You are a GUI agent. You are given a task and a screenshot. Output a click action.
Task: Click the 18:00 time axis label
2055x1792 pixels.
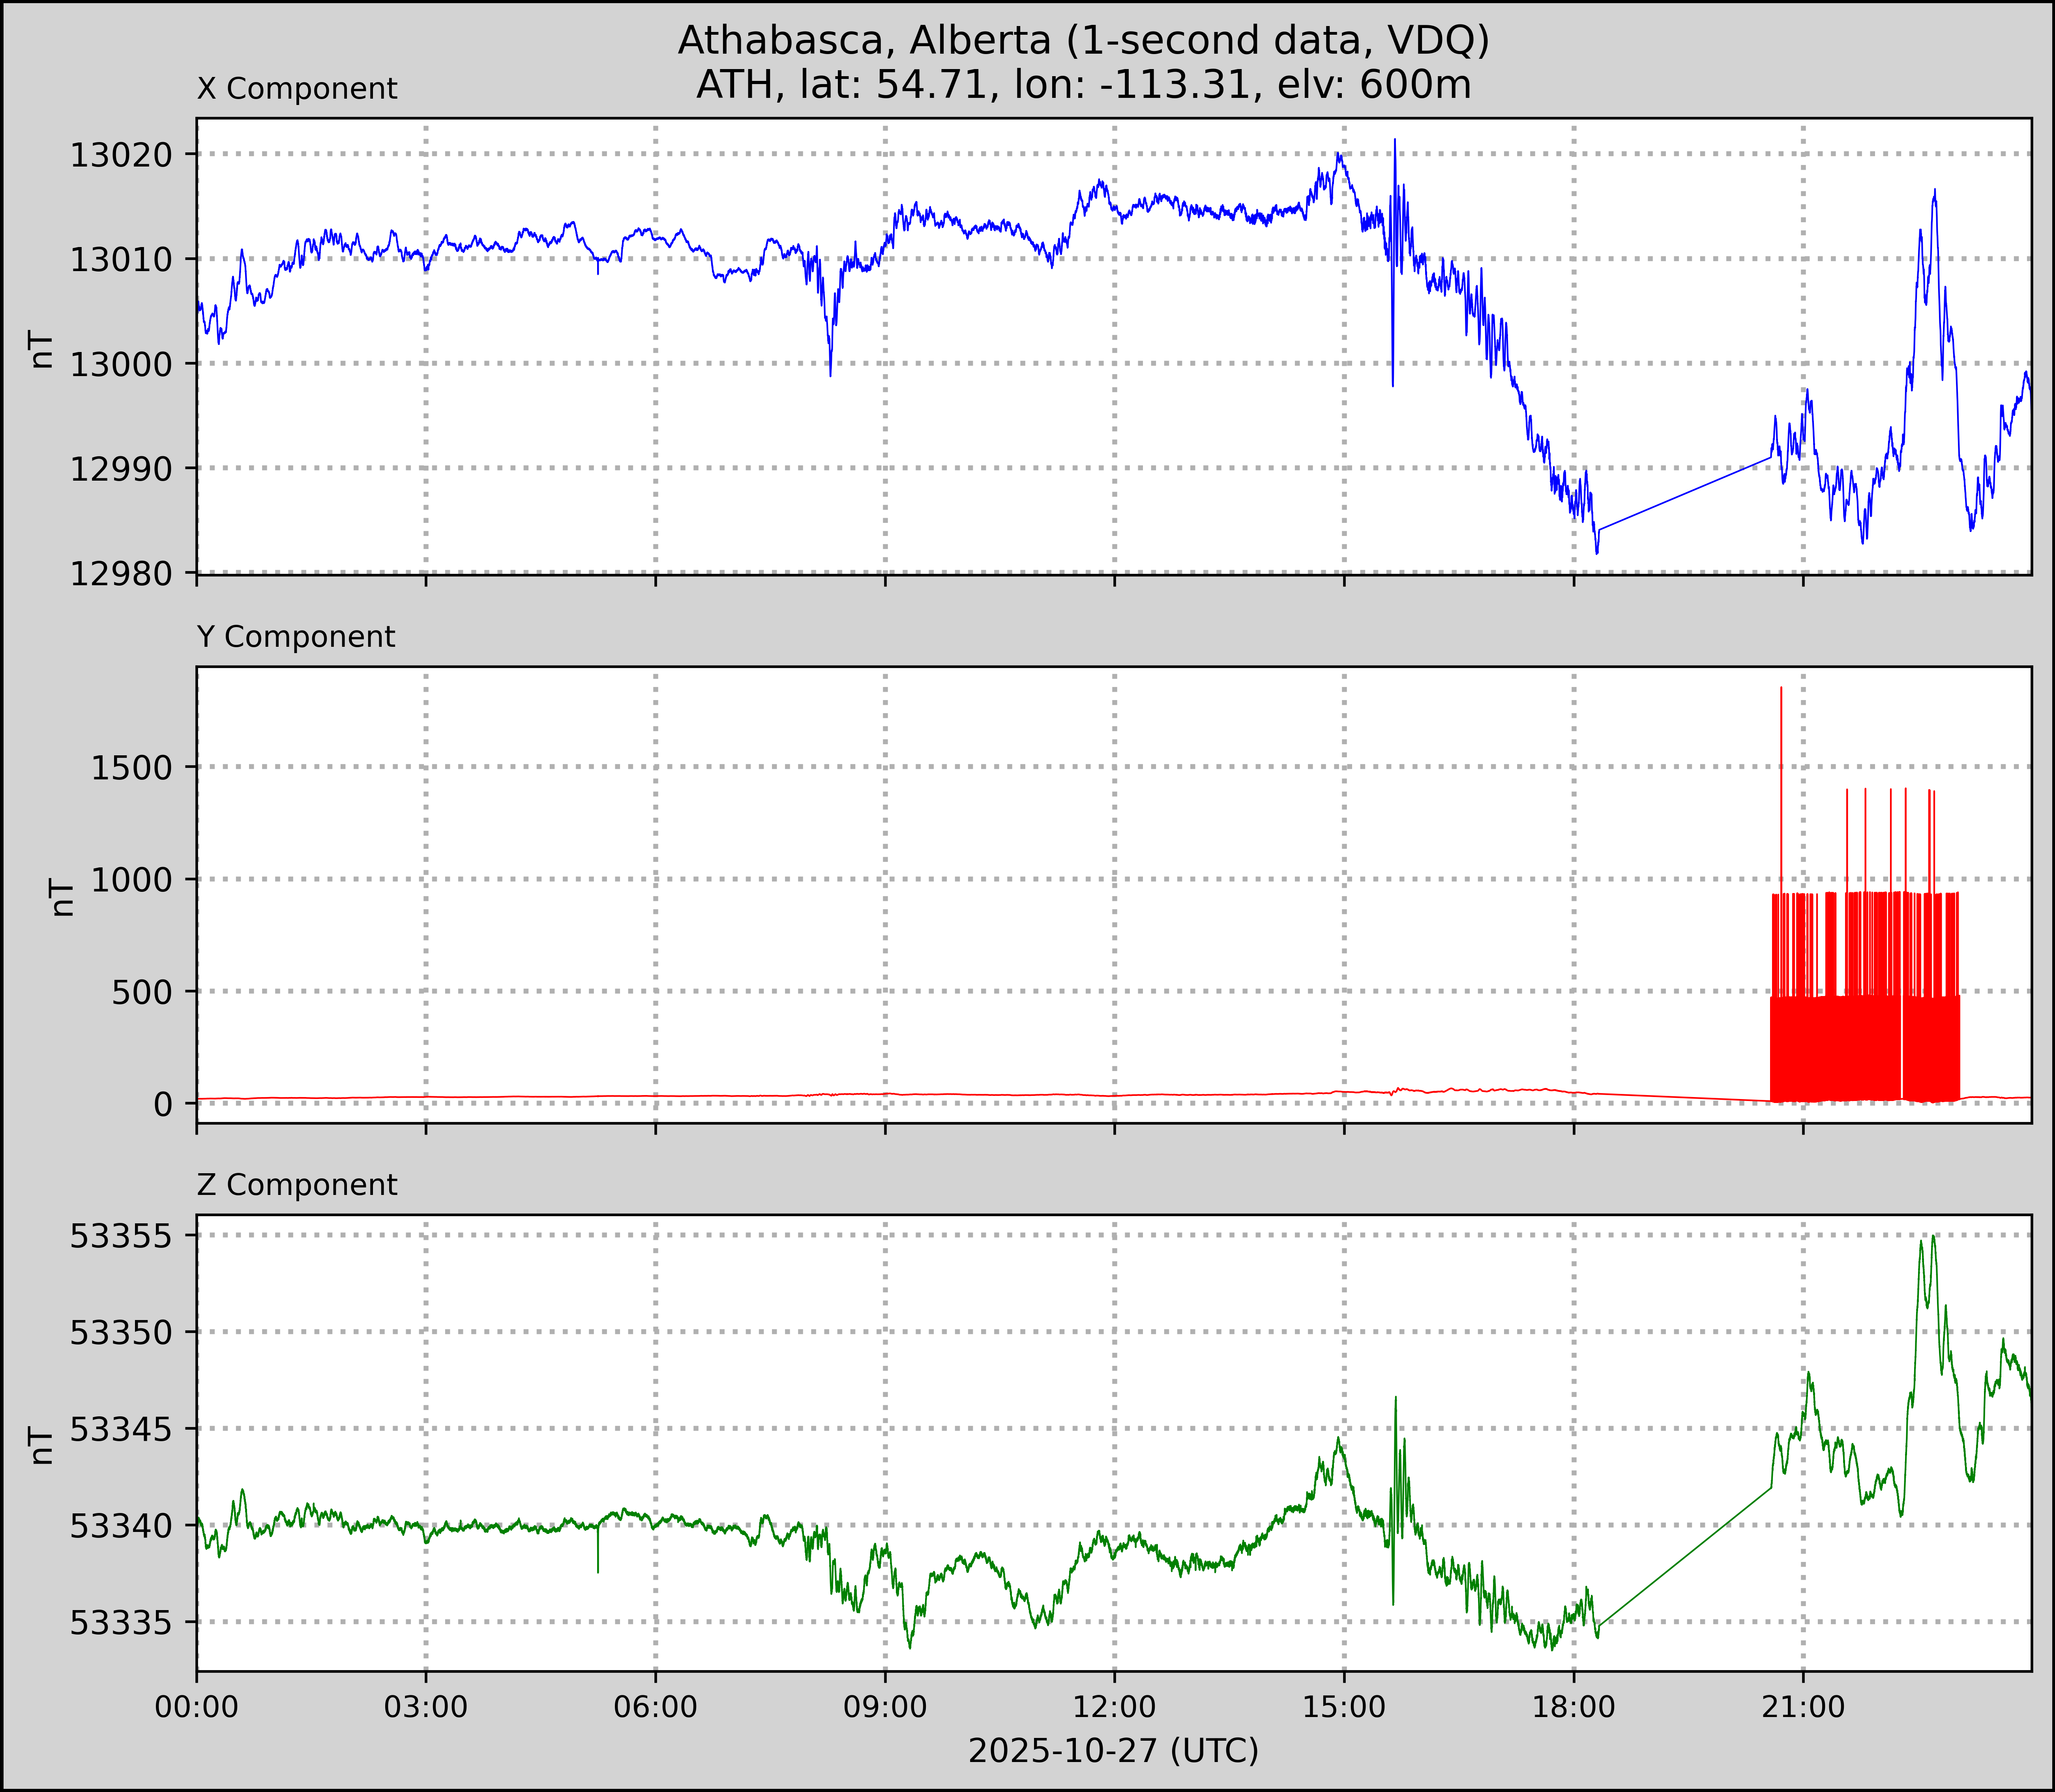click(1574, 1707)
